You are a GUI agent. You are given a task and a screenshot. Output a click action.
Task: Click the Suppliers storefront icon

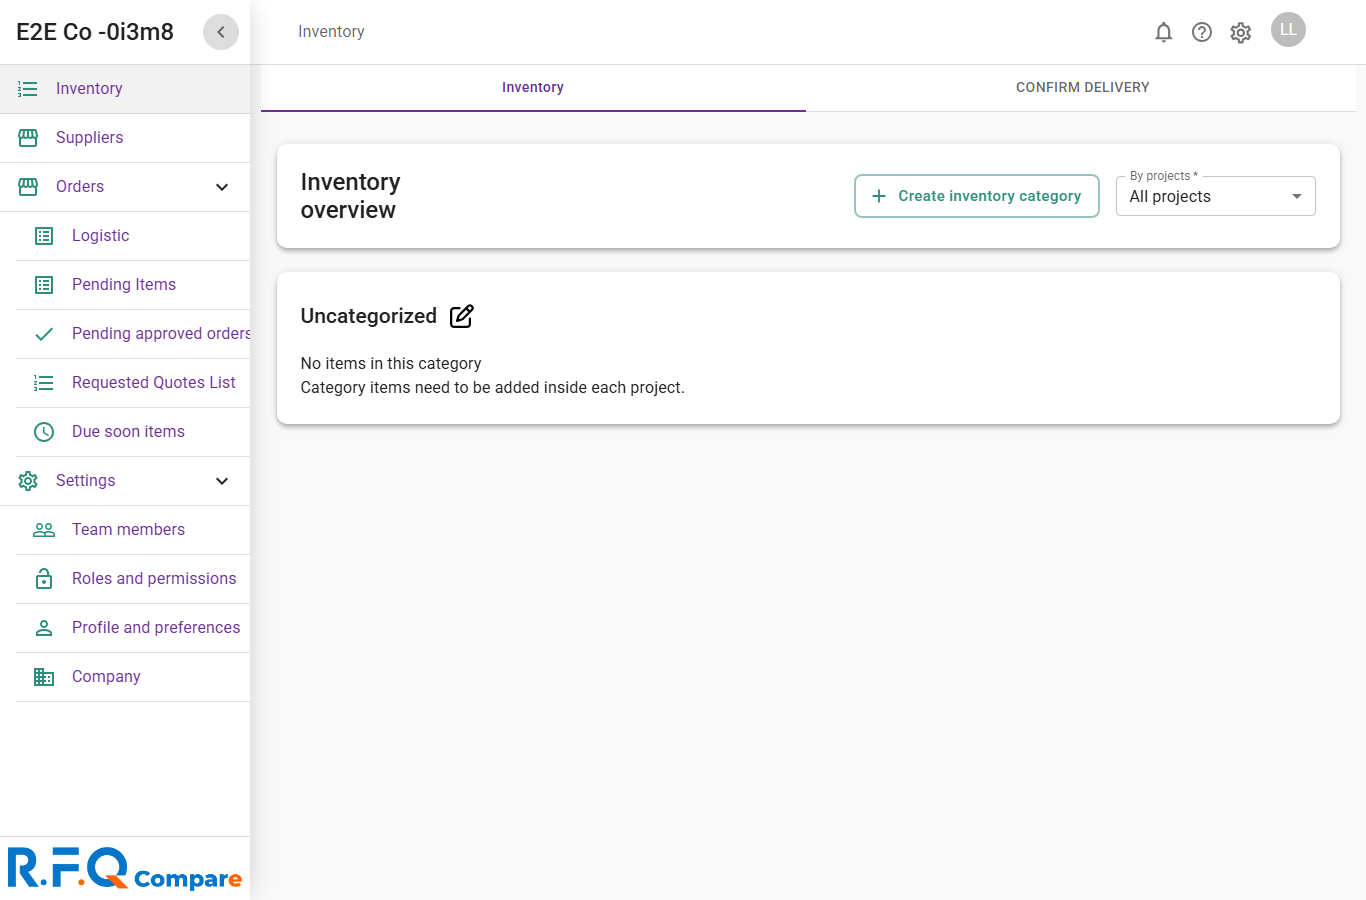(x=28, y=138)
